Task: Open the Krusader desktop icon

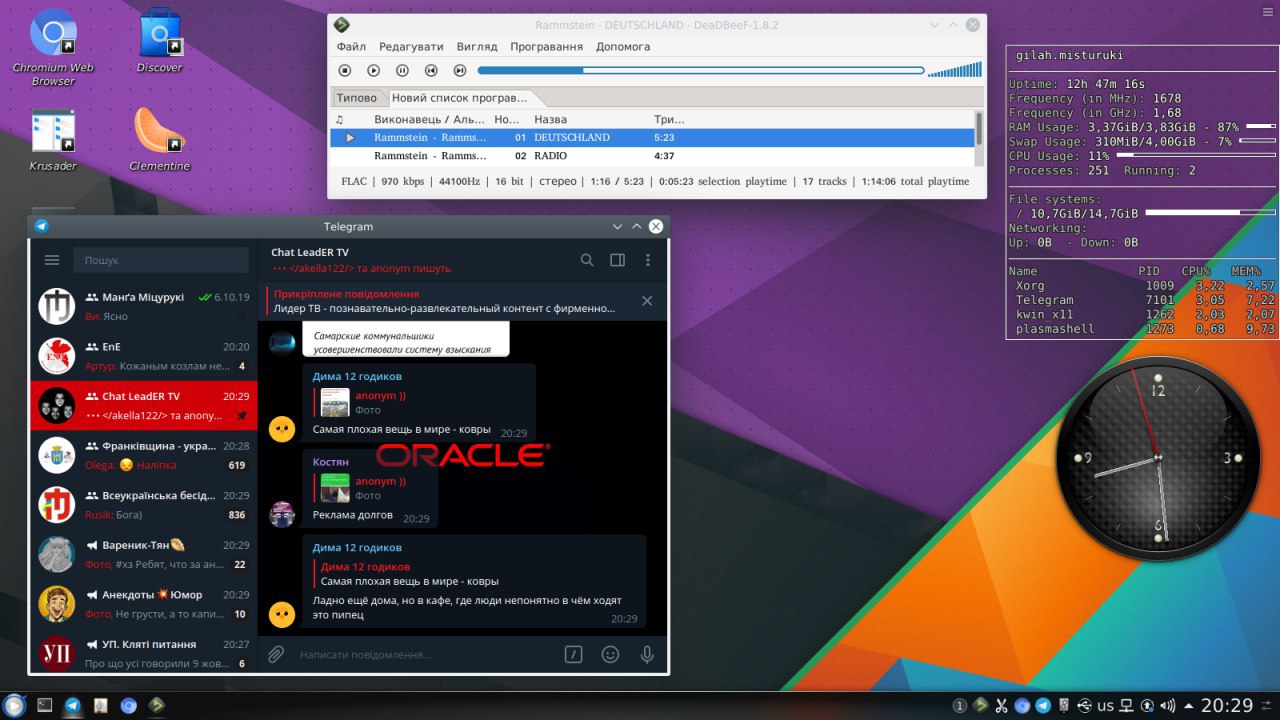Action: 53,139
